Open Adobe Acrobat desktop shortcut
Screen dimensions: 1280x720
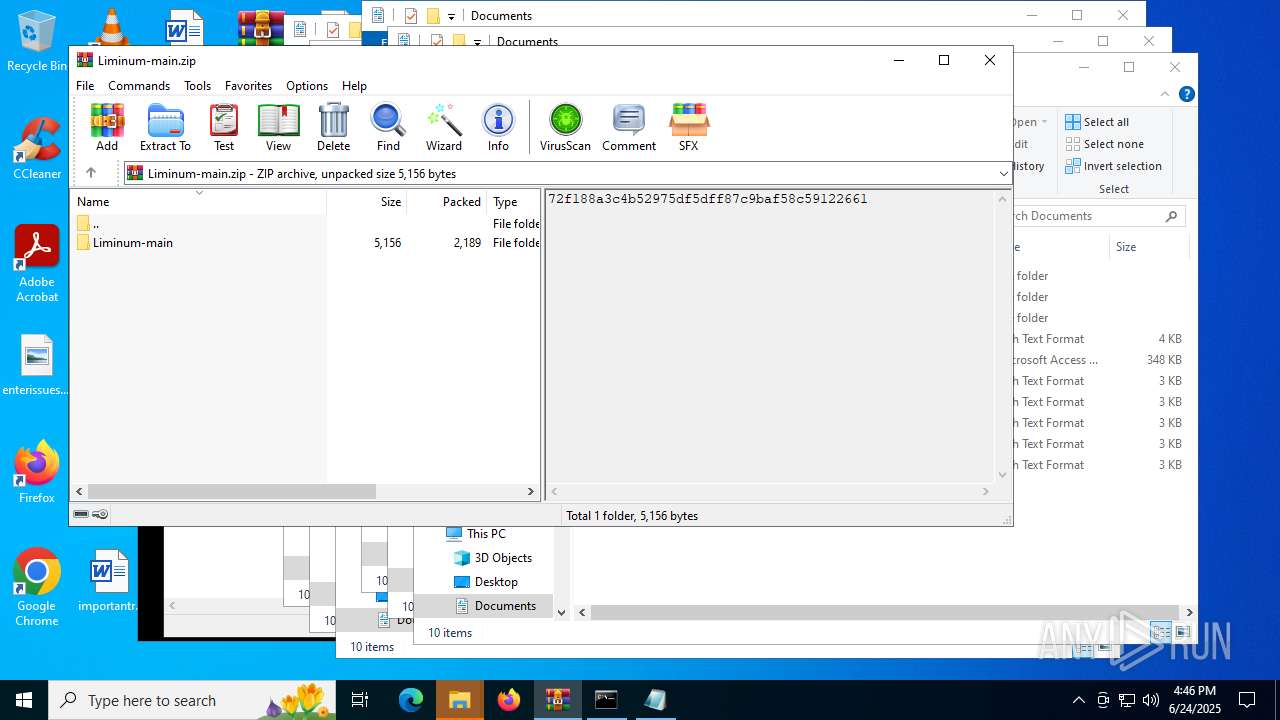tap(37, 263)
